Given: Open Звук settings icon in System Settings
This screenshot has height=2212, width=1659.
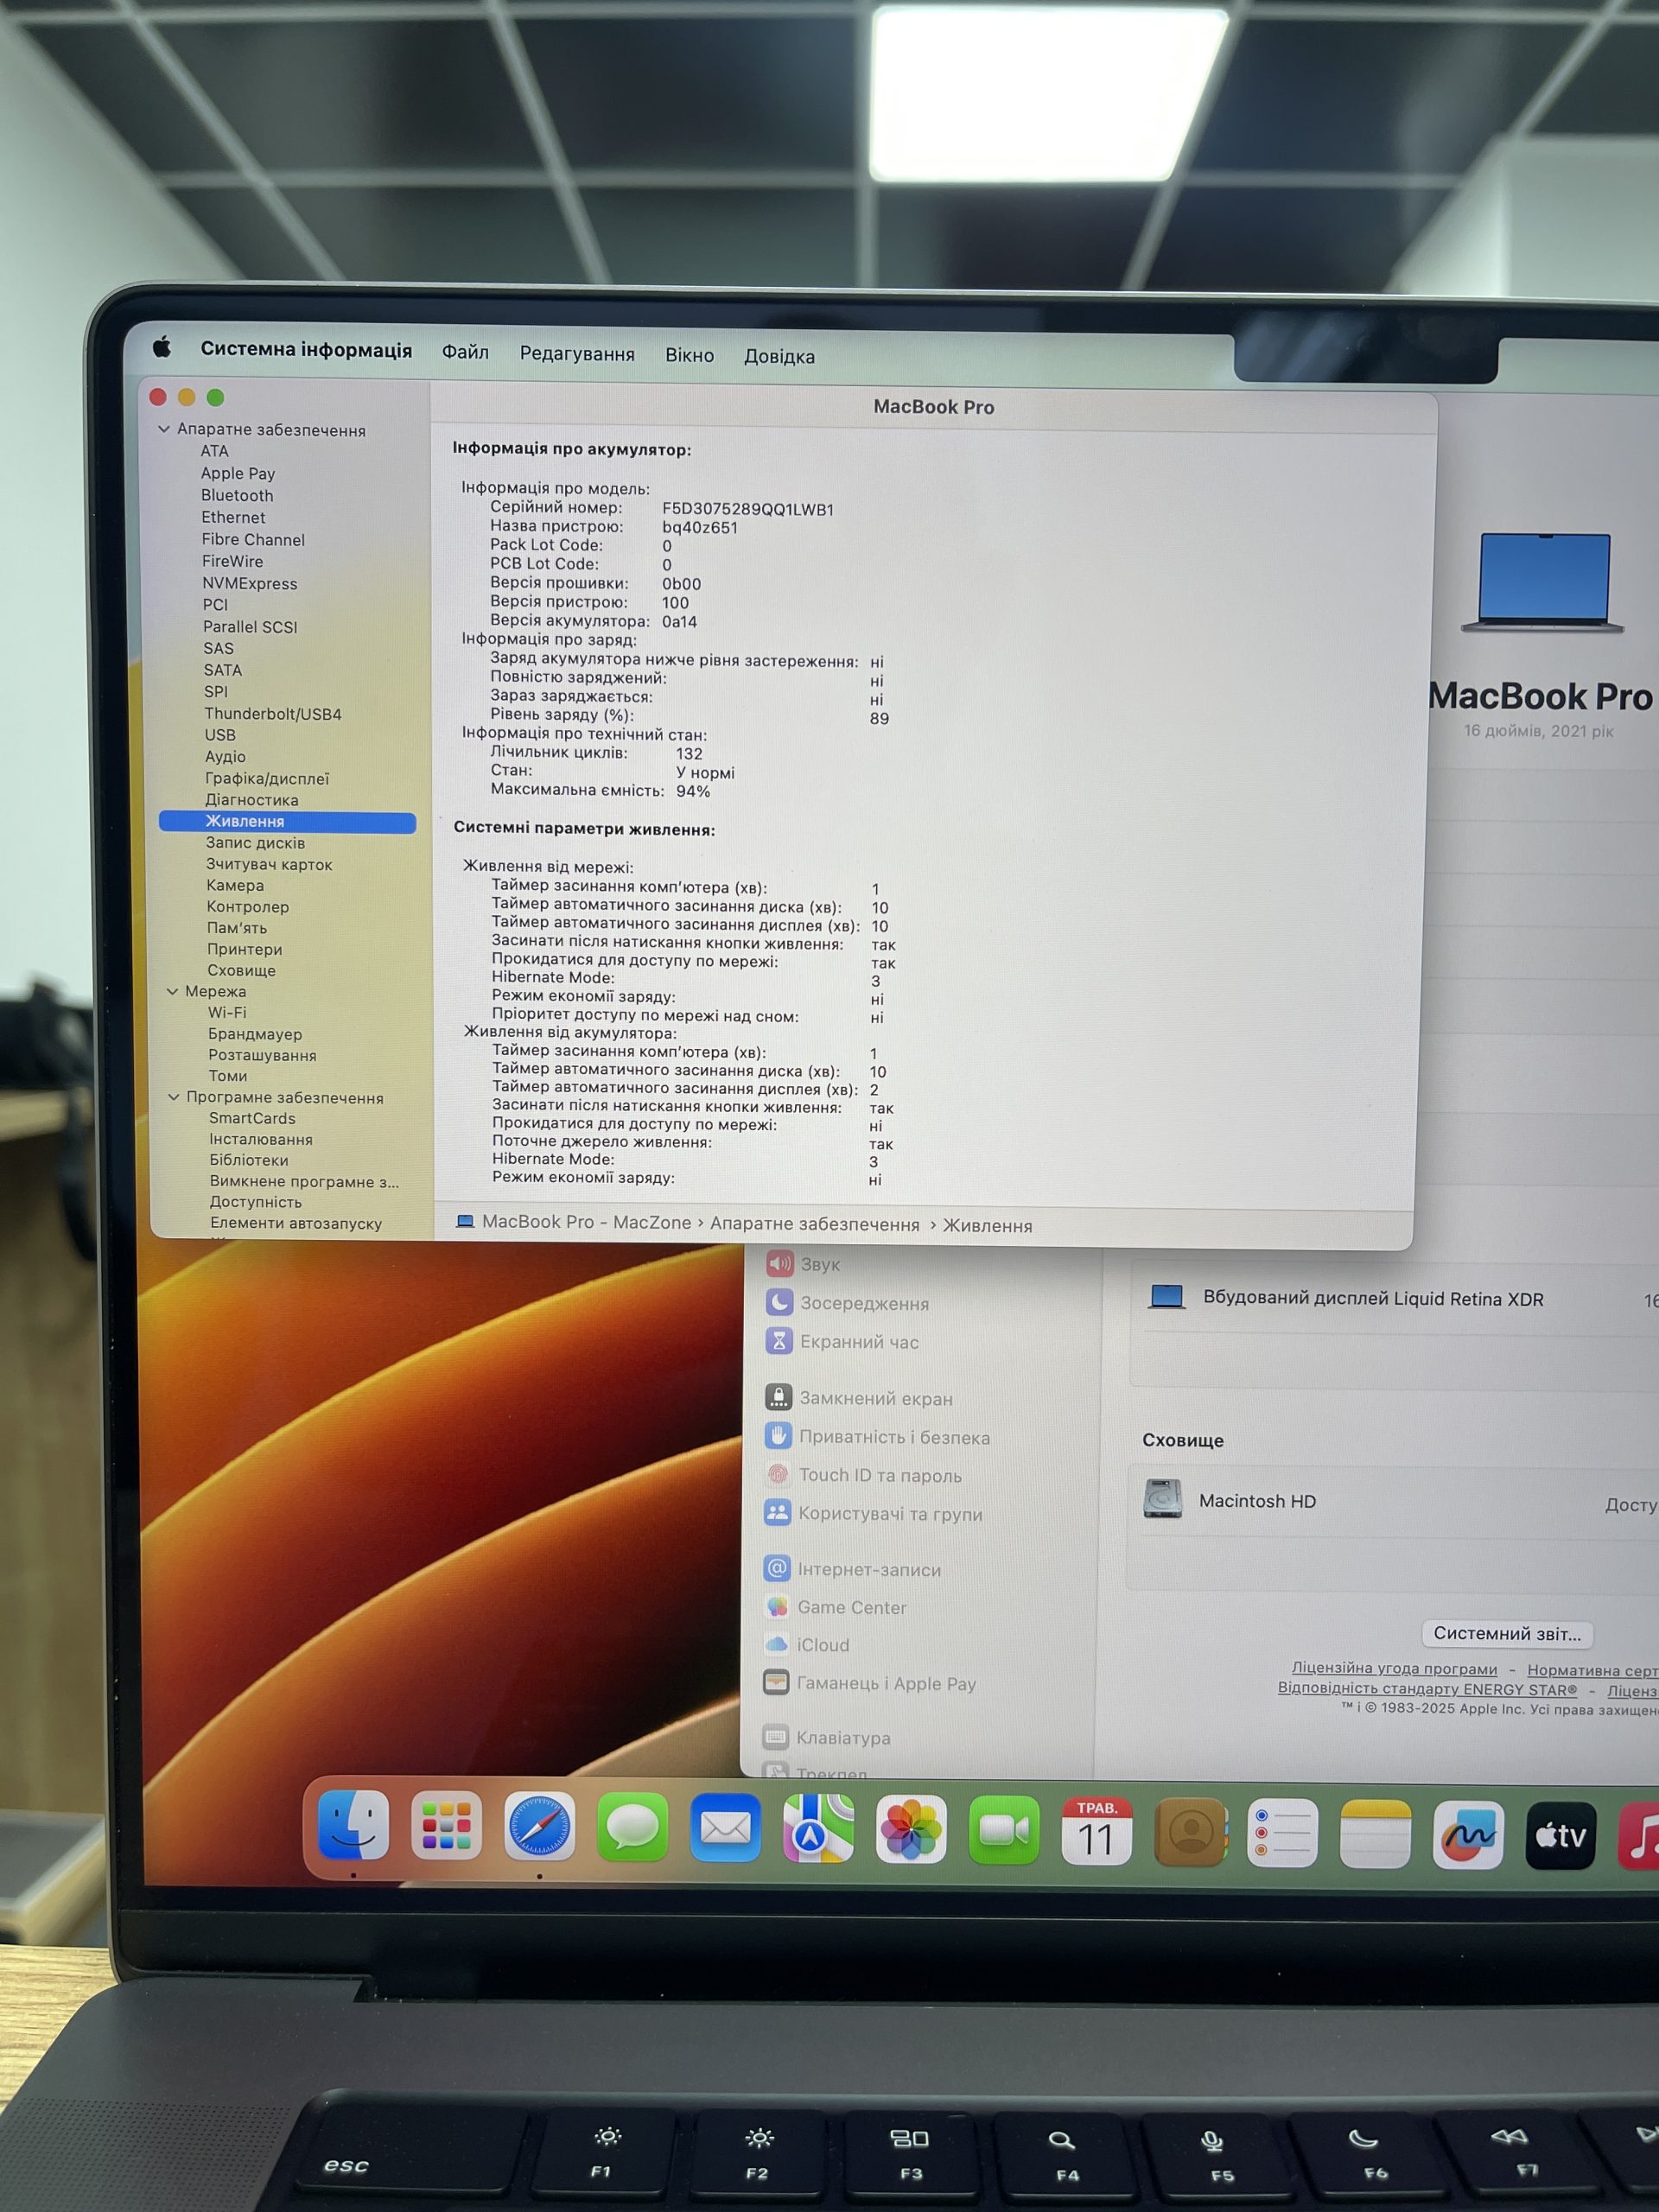Looking at the screenshot, I should 780,1263.
